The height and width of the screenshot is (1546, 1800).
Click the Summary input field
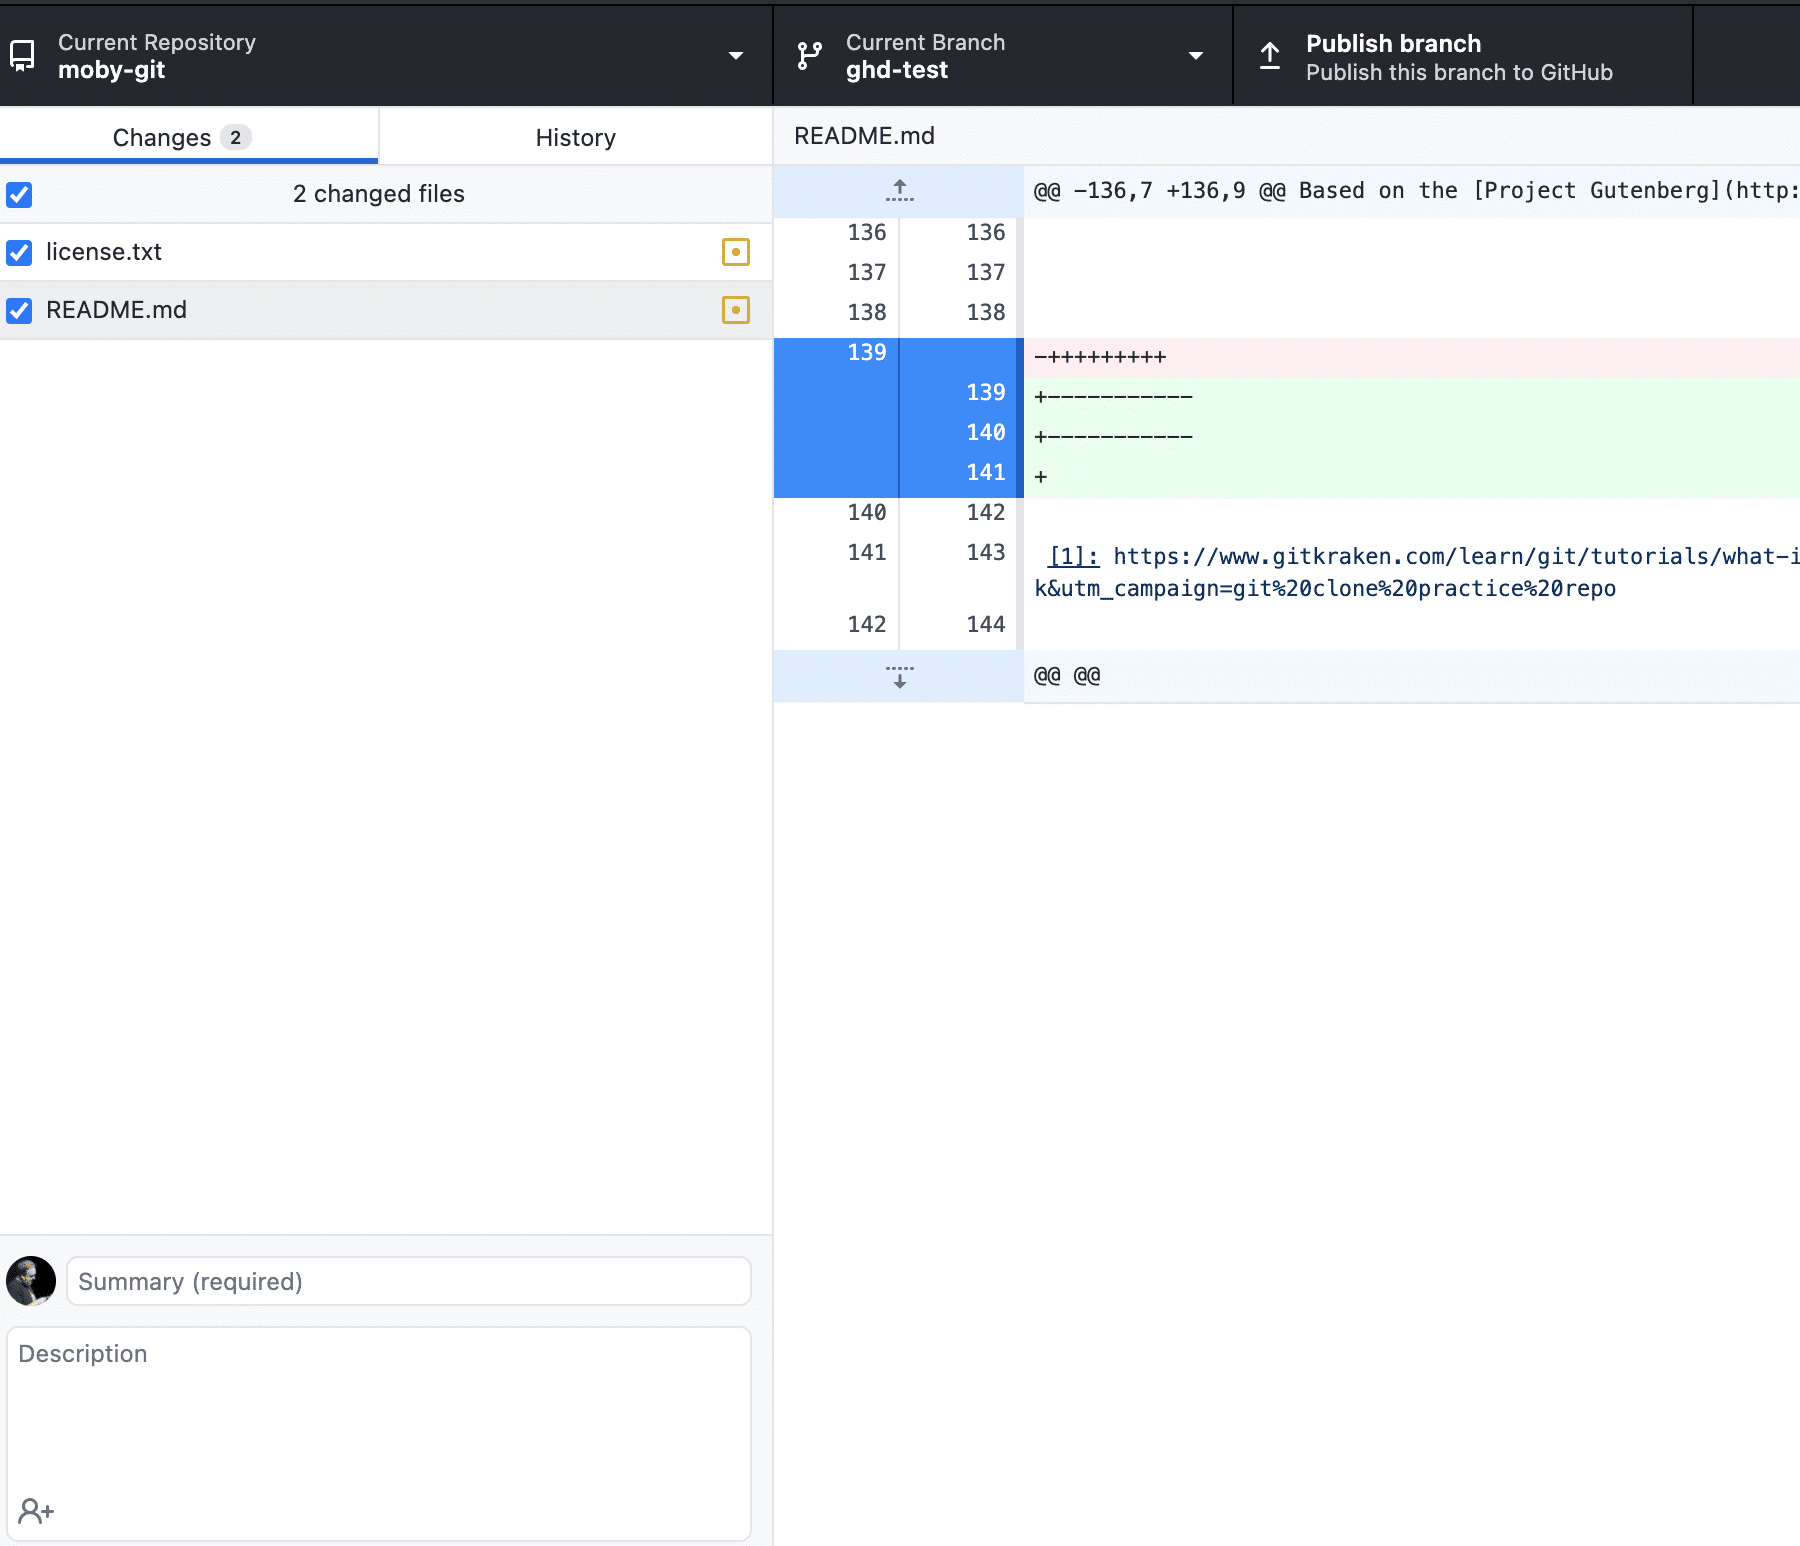point(407,1281)
